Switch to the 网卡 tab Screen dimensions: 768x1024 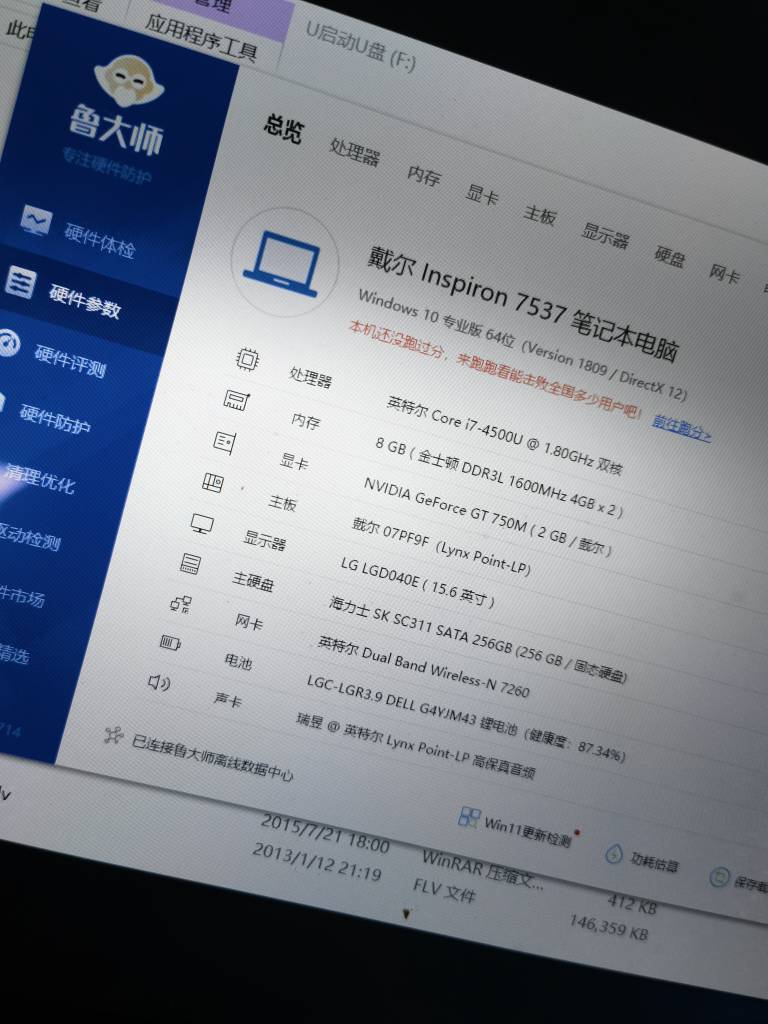[724, 273]
